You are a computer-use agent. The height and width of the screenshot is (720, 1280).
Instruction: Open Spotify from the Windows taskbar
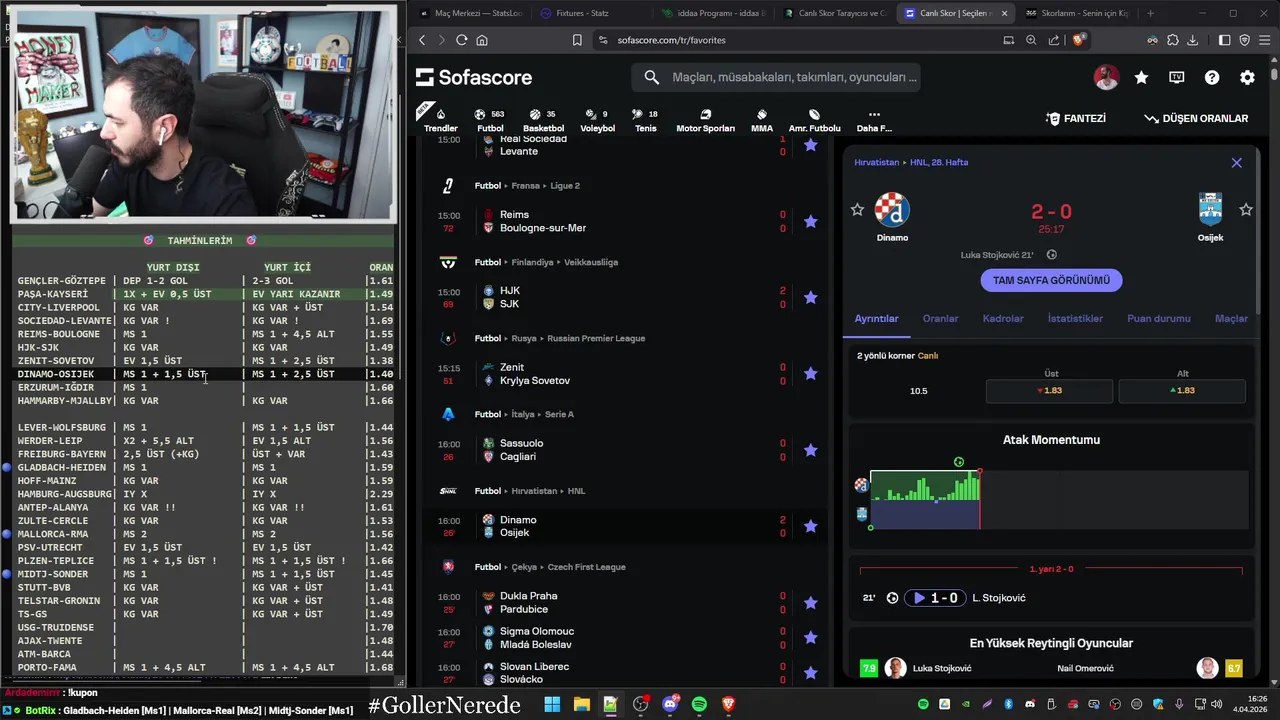click(699, 704)
